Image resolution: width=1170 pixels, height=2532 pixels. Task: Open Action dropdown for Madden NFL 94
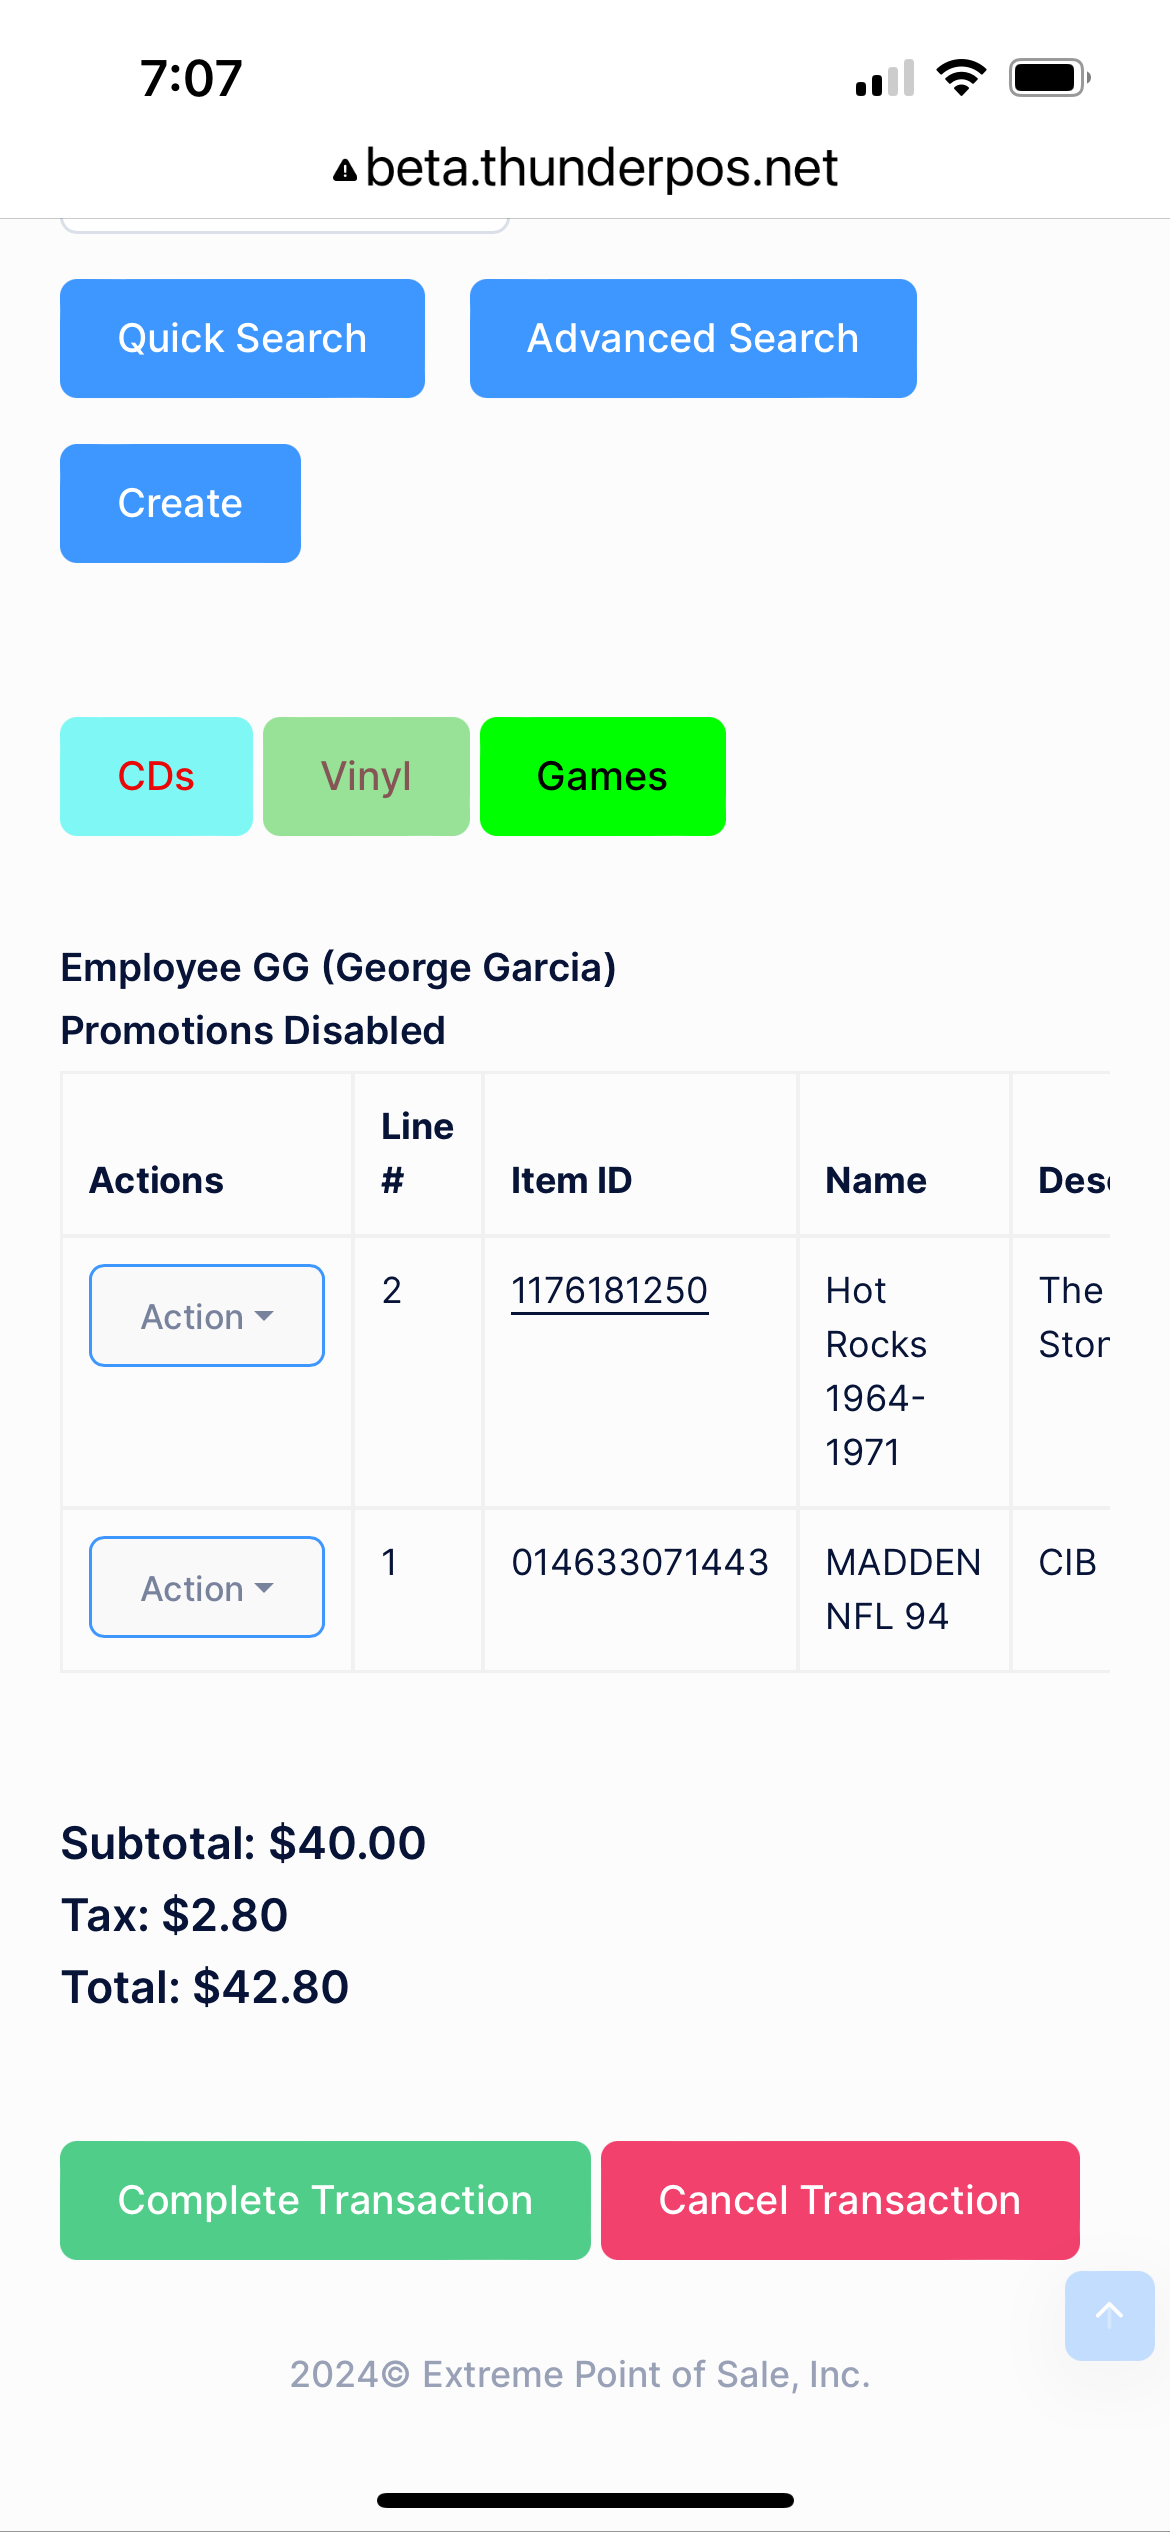[x=207, y=1587]
